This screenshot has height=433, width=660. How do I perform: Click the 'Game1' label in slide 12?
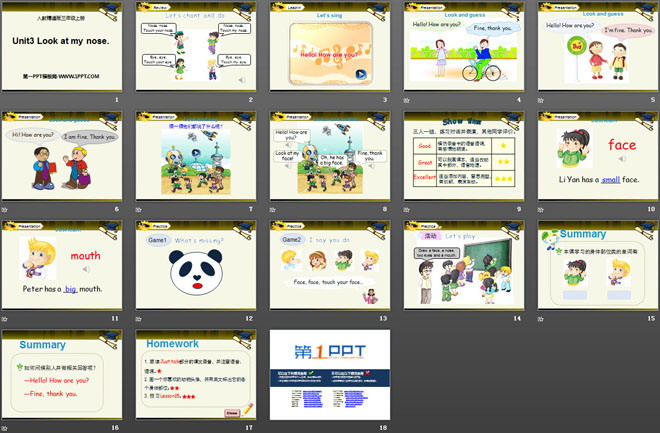point(157,240)
